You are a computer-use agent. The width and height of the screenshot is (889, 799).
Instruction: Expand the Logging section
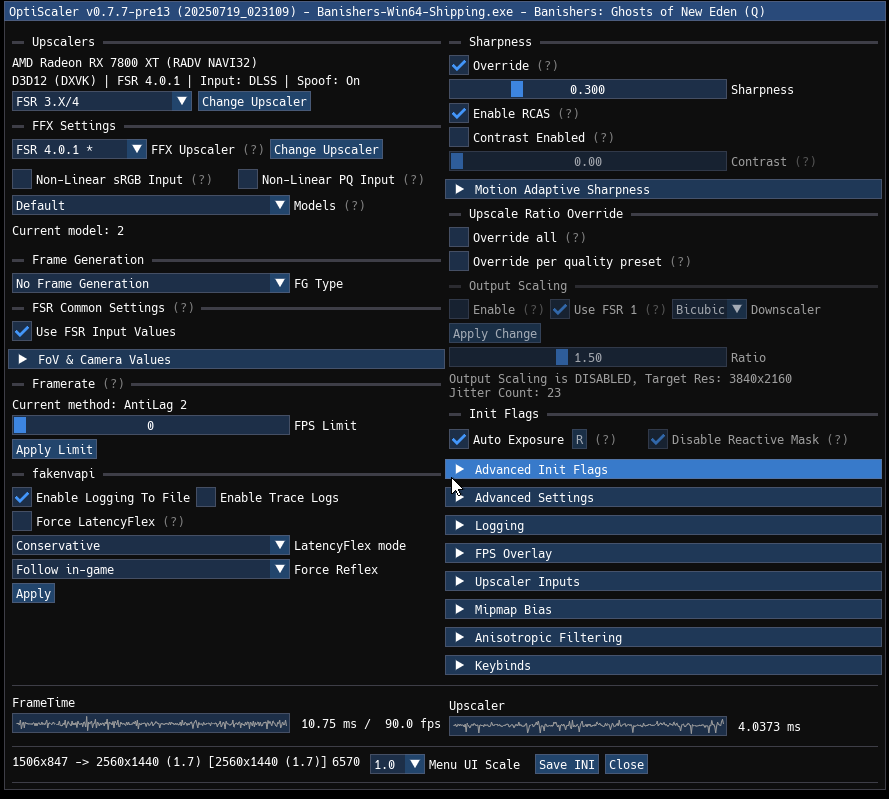point(663,526)
